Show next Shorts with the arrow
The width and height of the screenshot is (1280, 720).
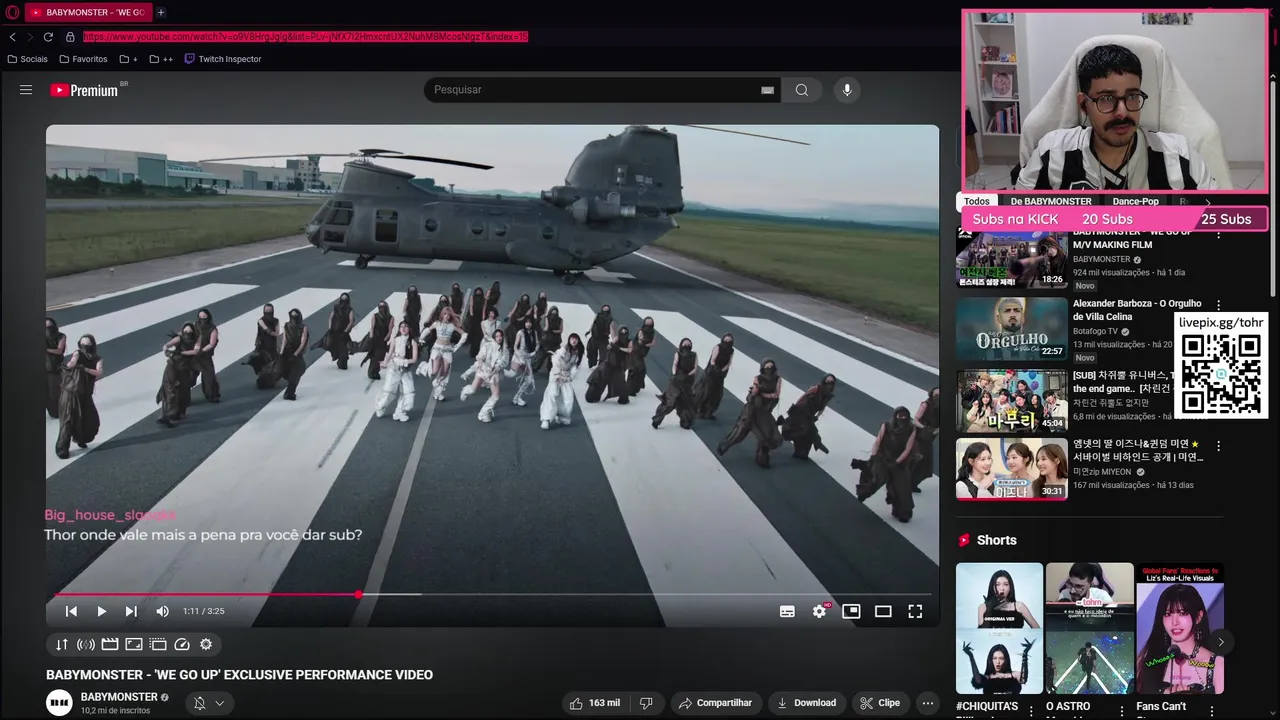pyautogui.click(x=1220, y=642)
